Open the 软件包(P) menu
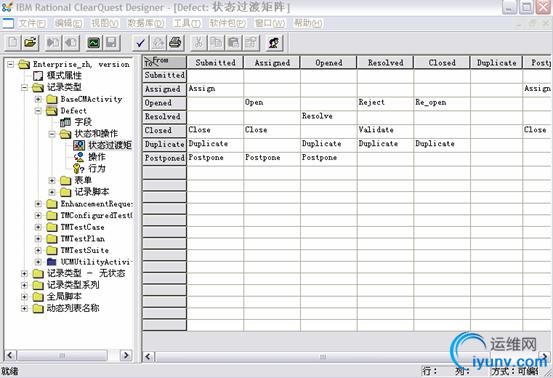The height and width of the screenshot is (378, 553). [x=227, y=23]
